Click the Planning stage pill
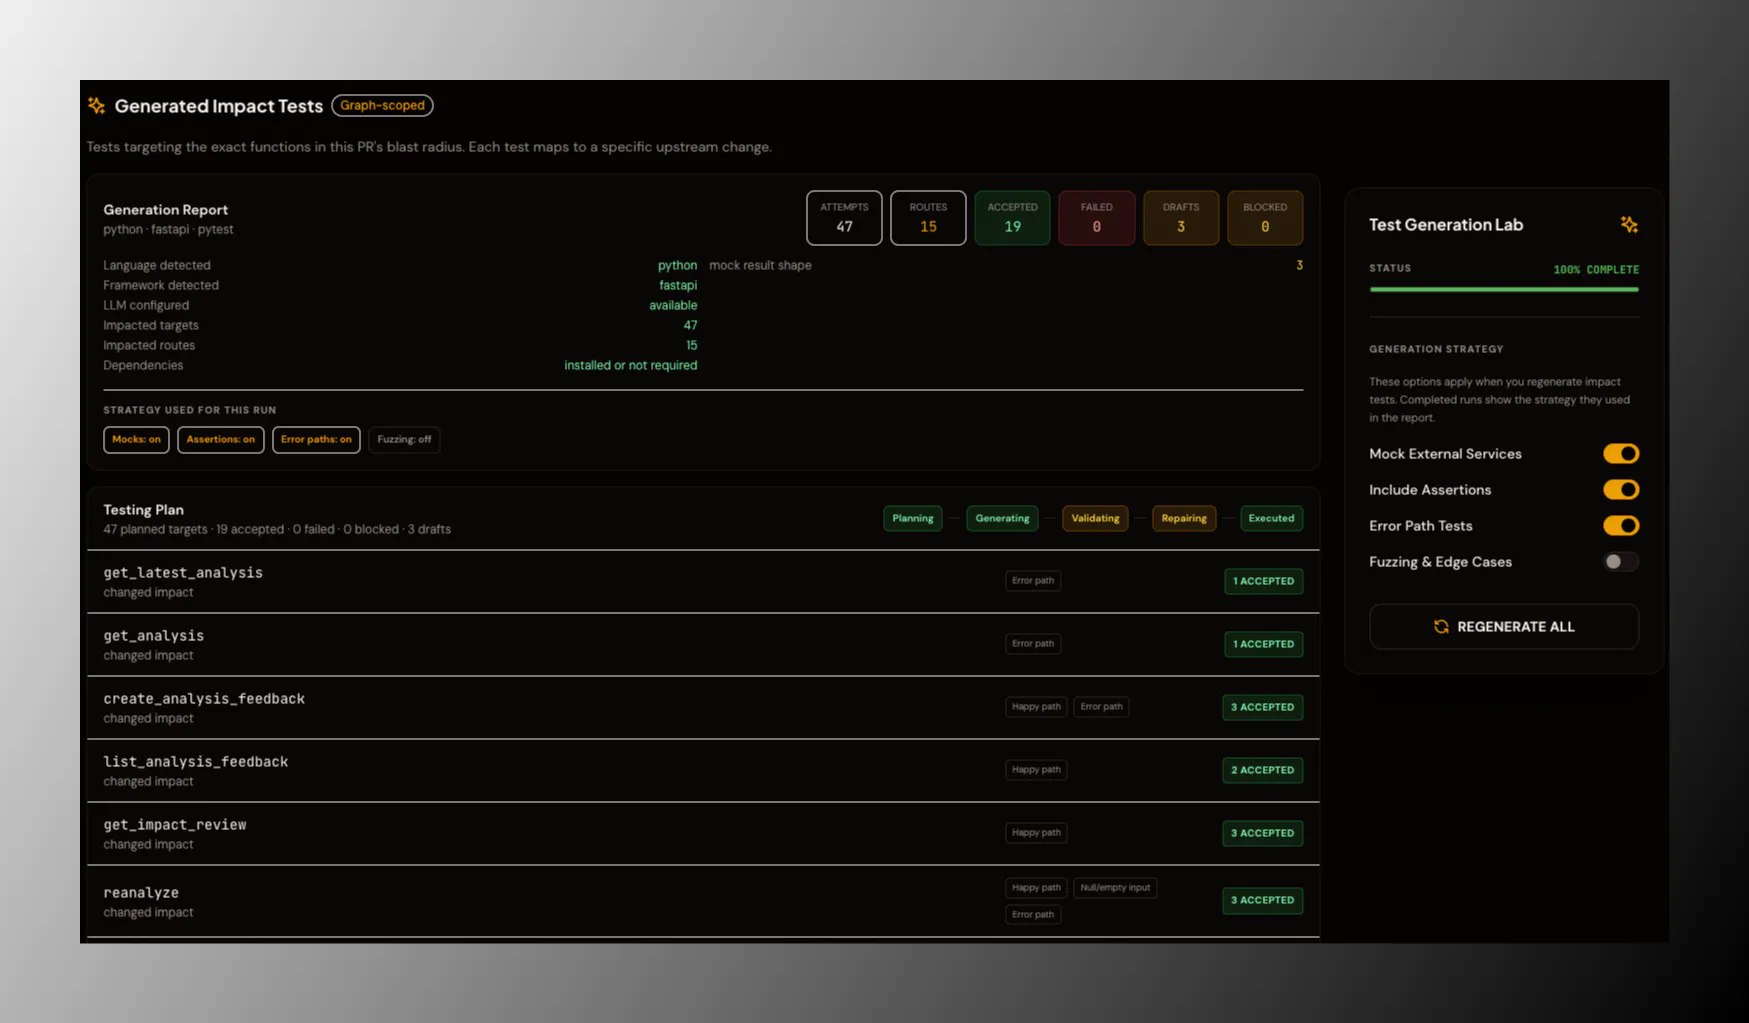This screenshot has width=1749, height=1023. (x=912, y=518)
